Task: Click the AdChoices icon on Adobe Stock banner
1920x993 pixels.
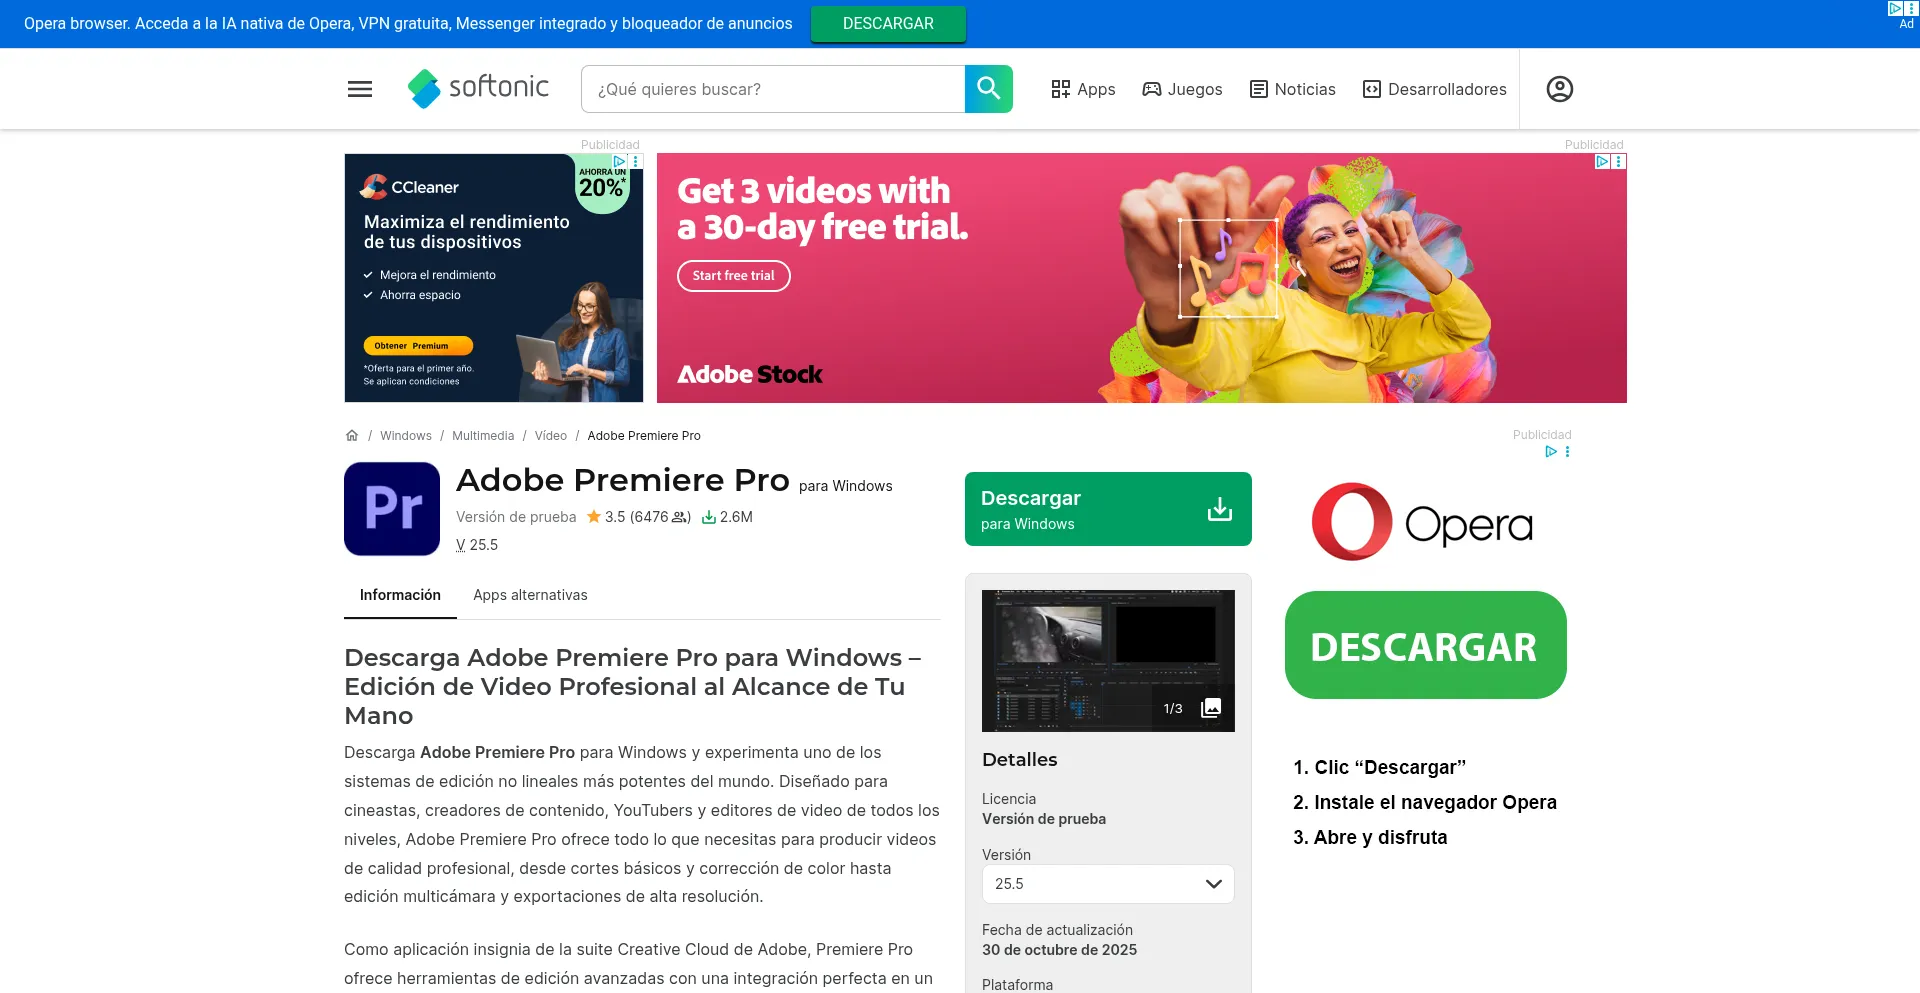Action: (x=1602, y=161)
